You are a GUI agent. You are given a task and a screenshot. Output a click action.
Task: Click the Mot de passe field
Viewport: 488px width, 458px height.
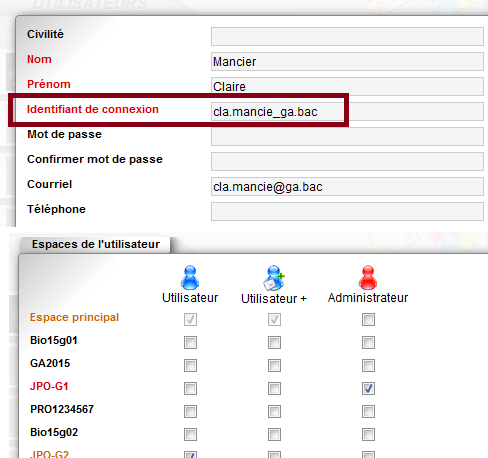coord(347,137)
